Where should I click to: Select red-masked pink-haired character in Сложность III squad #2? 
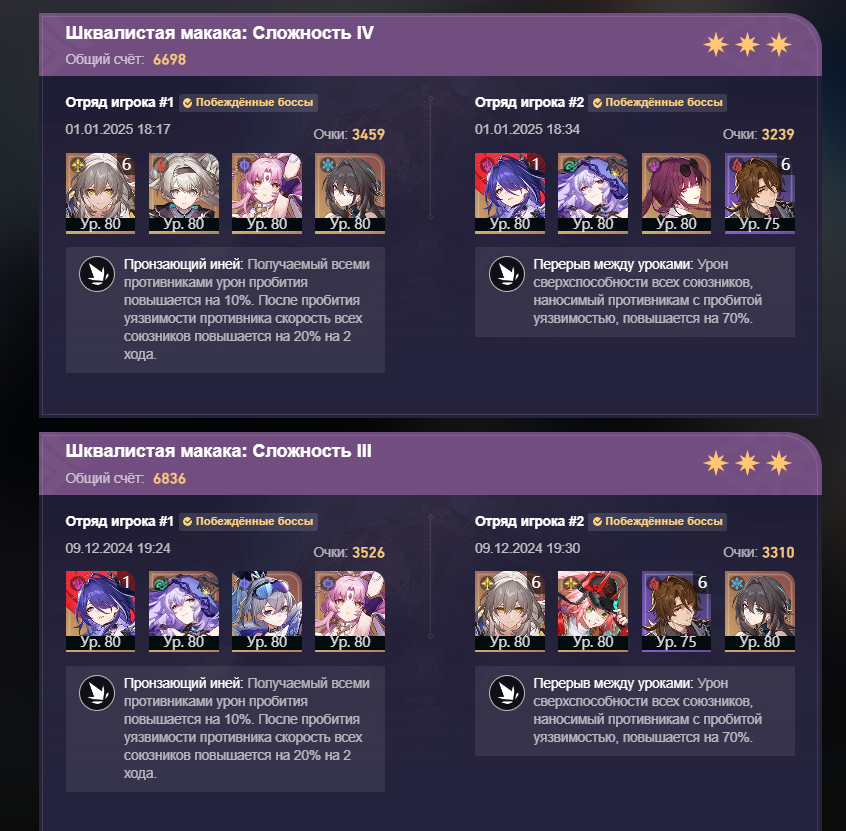tap(593, 611)
